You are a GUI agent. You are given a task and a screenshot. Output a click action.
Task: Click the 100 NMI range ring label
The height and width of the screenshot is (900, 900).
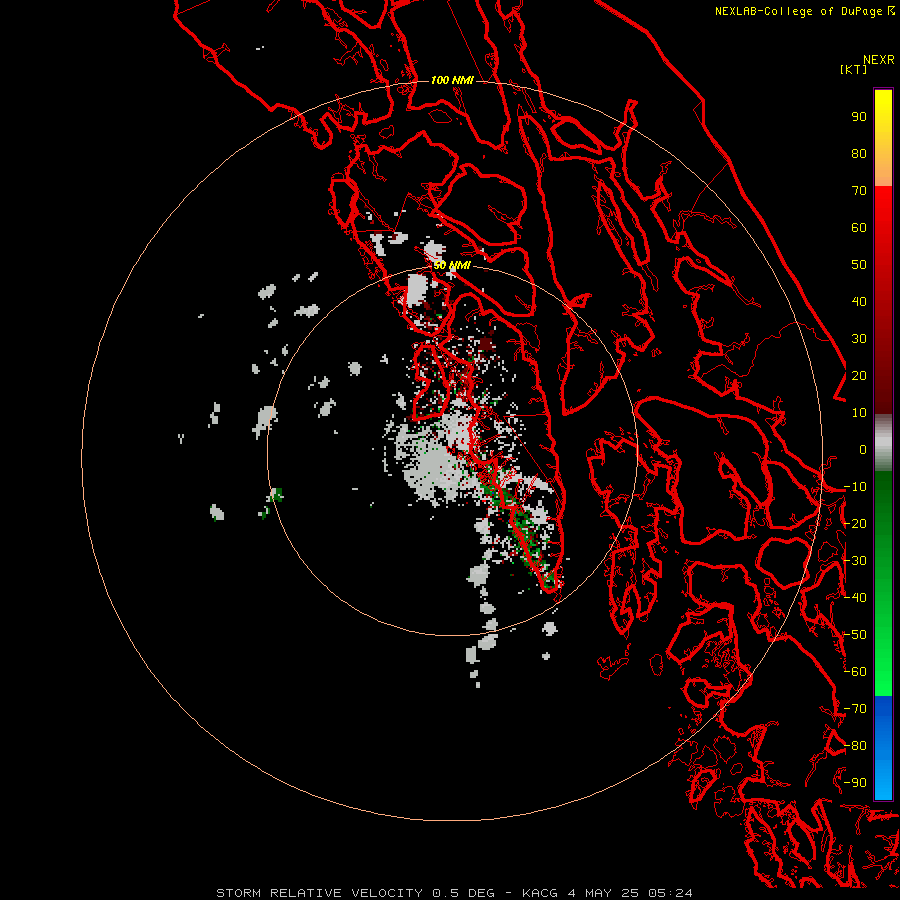pyautogui.click(x=452, y=80)
